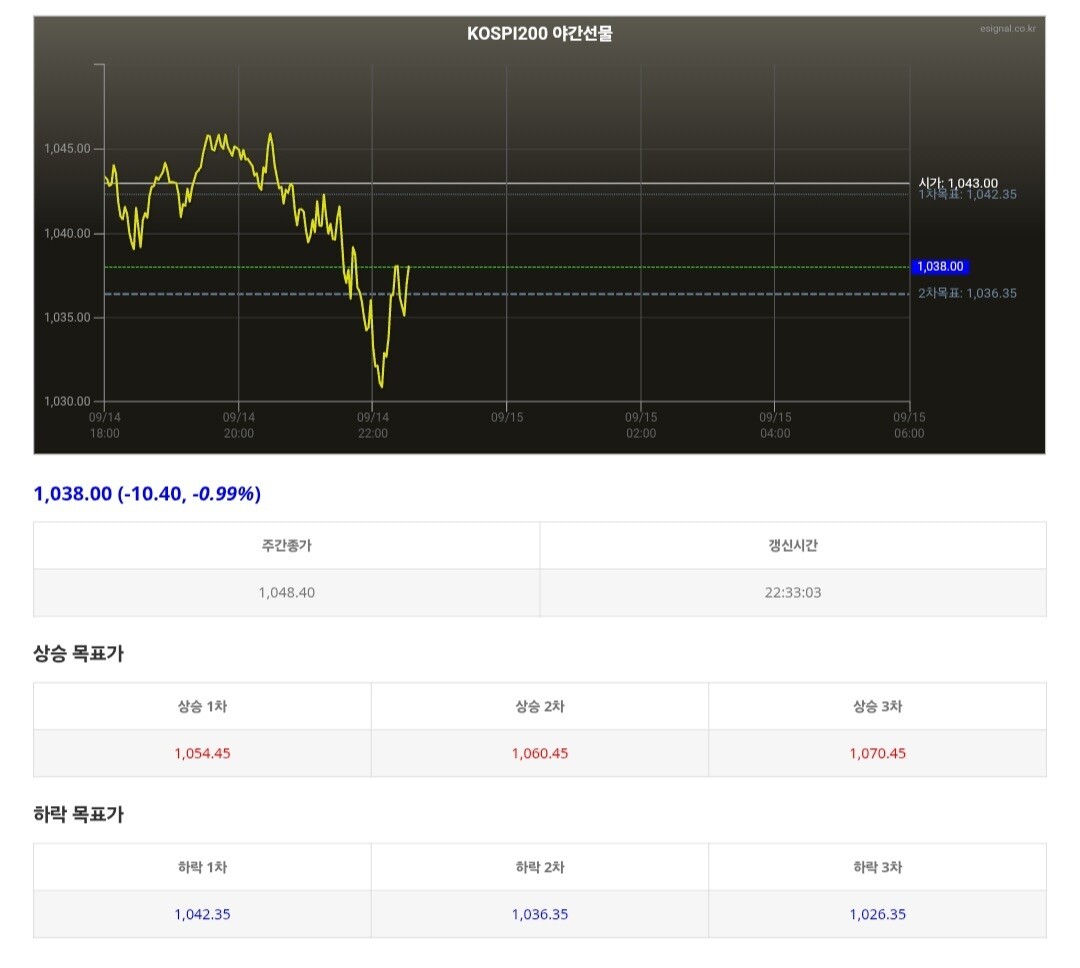Select the 시가 1,043.00 line label
The width and height of the screenshot is (1080, 968).
958,183
